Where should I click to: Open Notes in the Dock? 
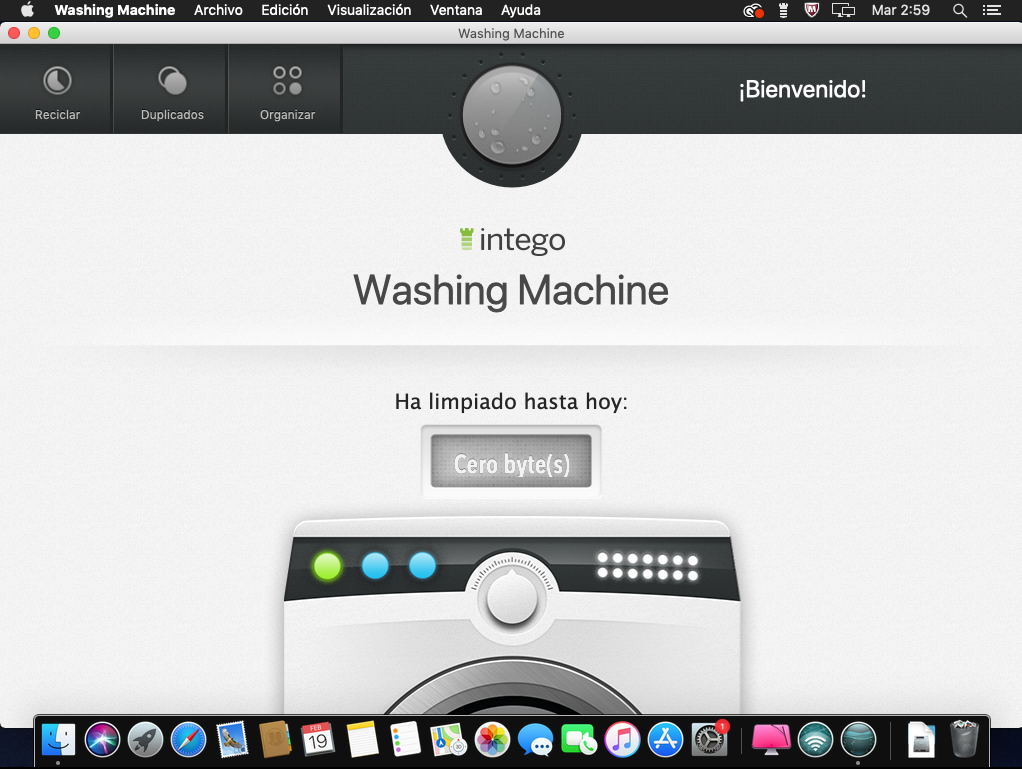coord(362,740)
